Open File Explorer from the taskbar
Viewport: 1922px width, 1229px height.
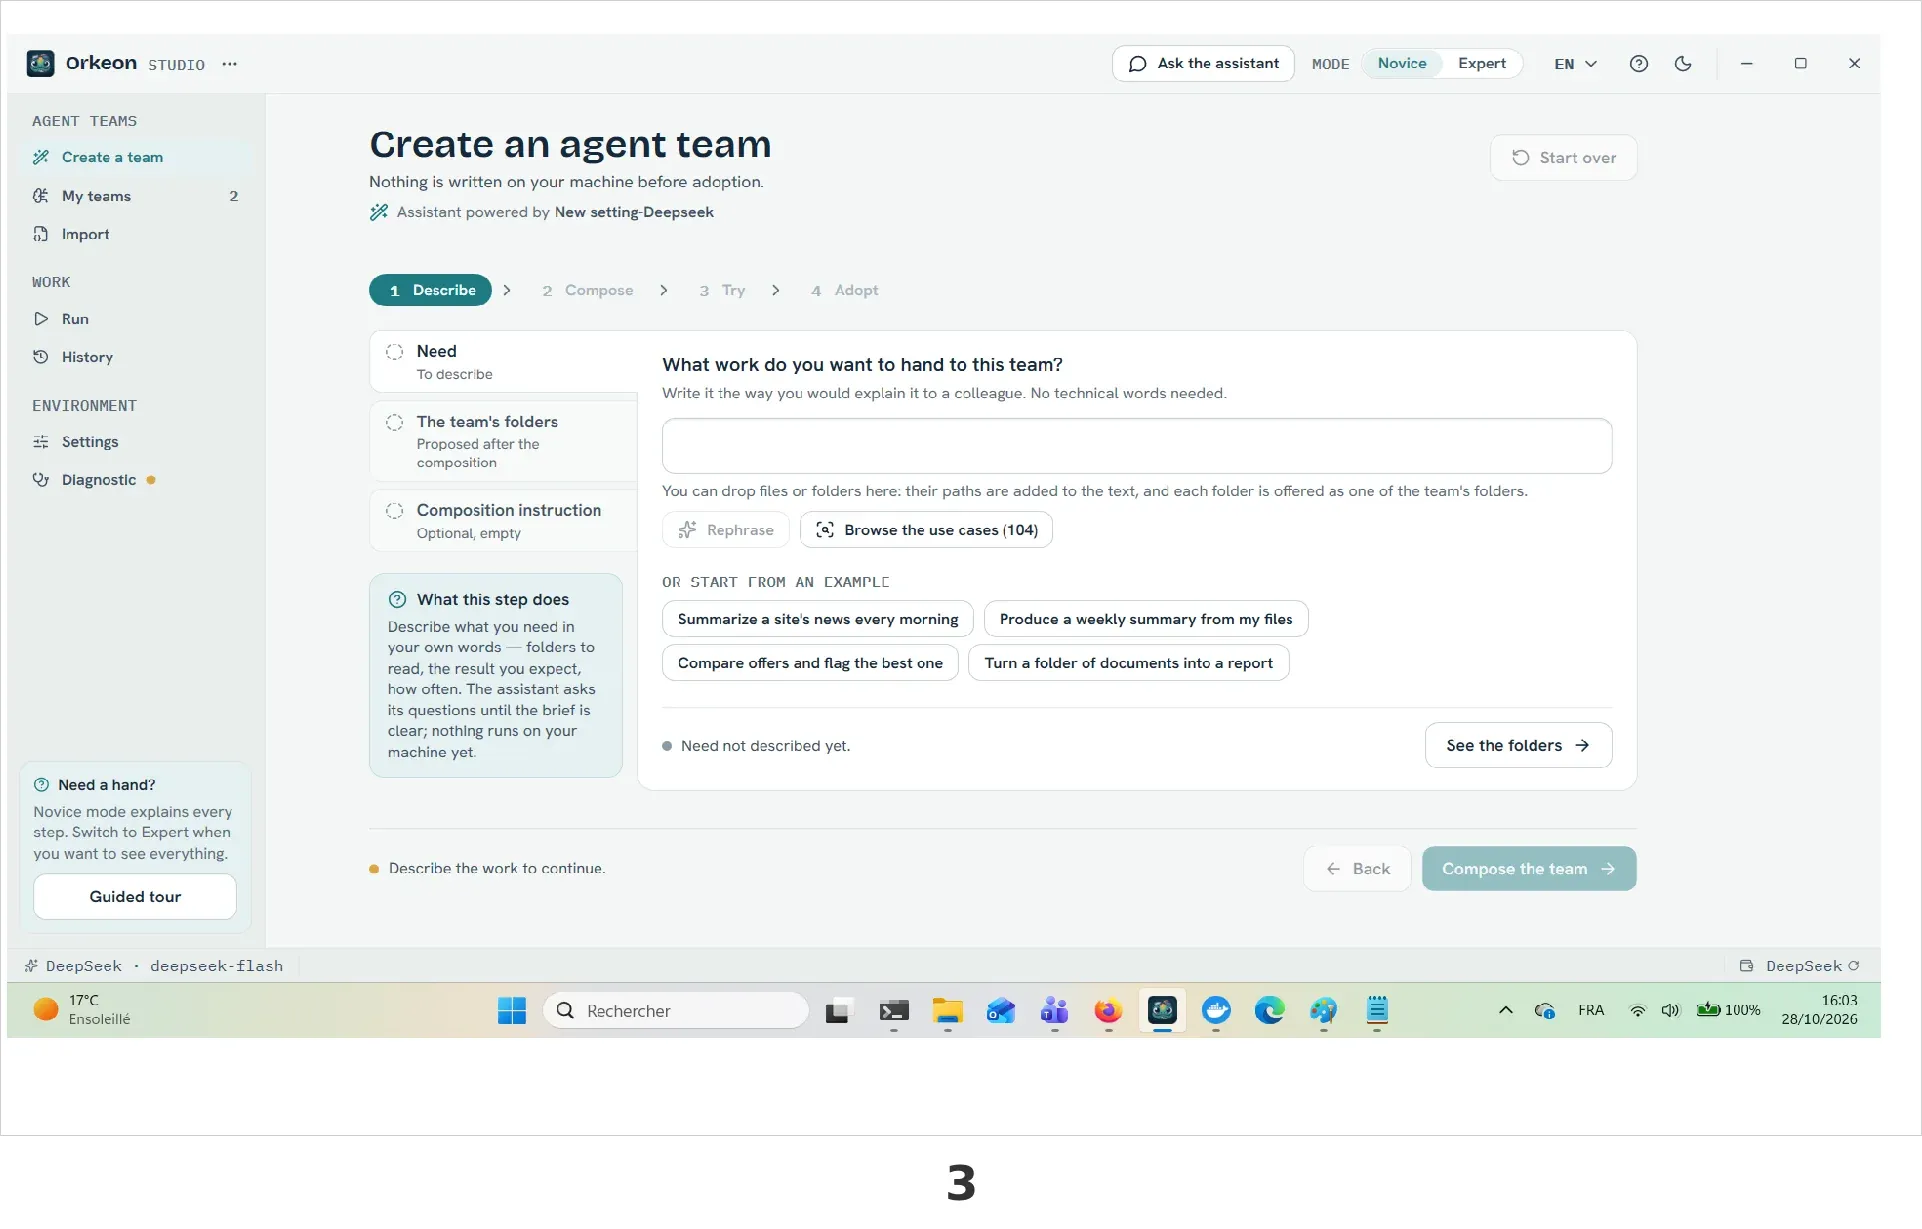(x=947, y=1011)
